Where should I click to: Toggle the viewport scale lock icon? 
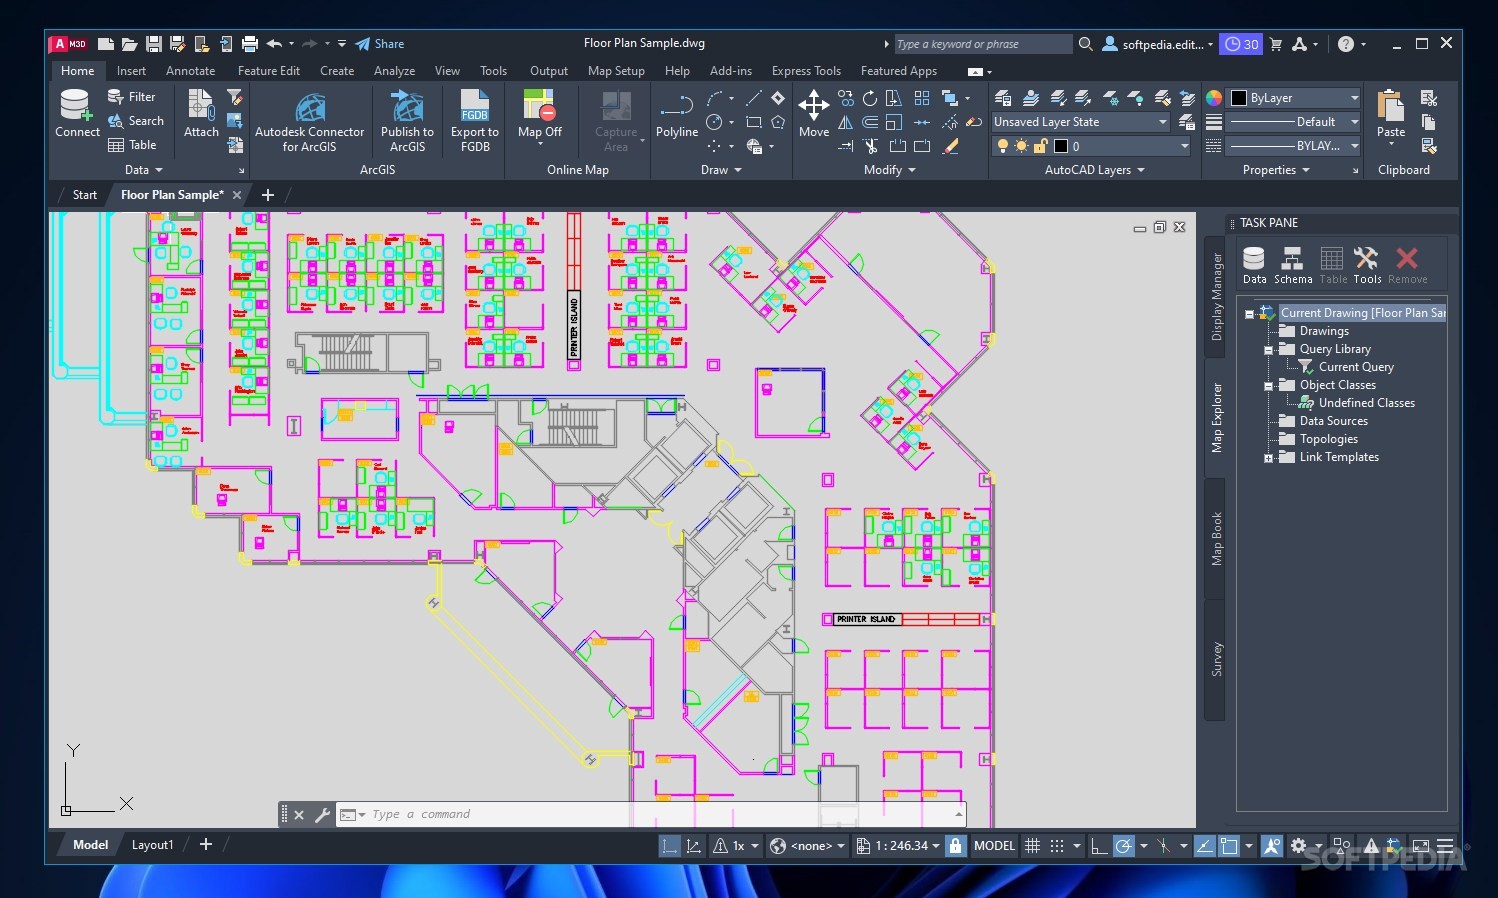coord(955,846)
